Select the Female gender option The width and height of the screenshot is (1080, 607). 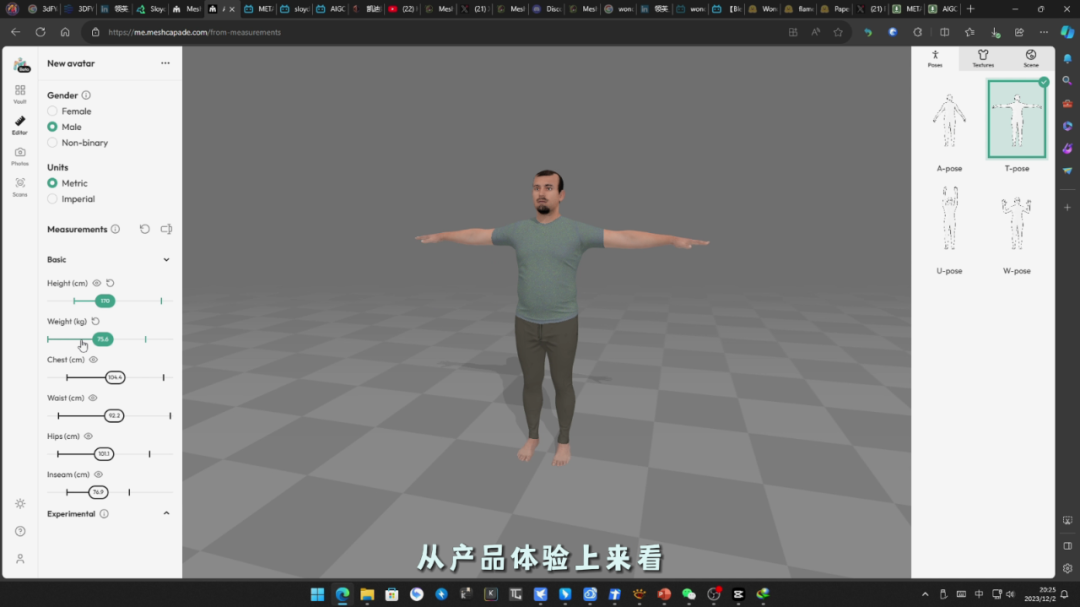51,111
